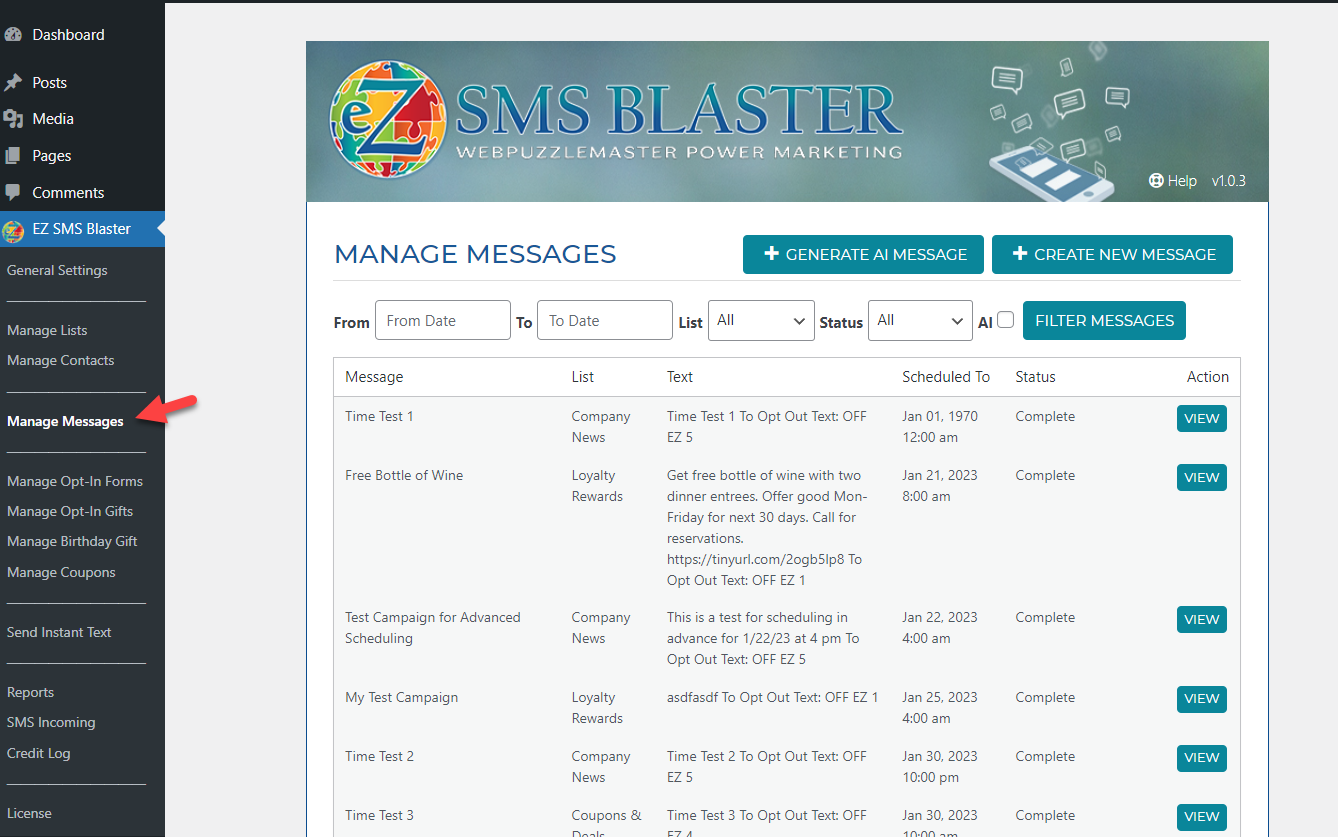This screenshot has width=1338, height=837.
Task: Click 'My Test Campaign' message name
Action: [401, 697]
